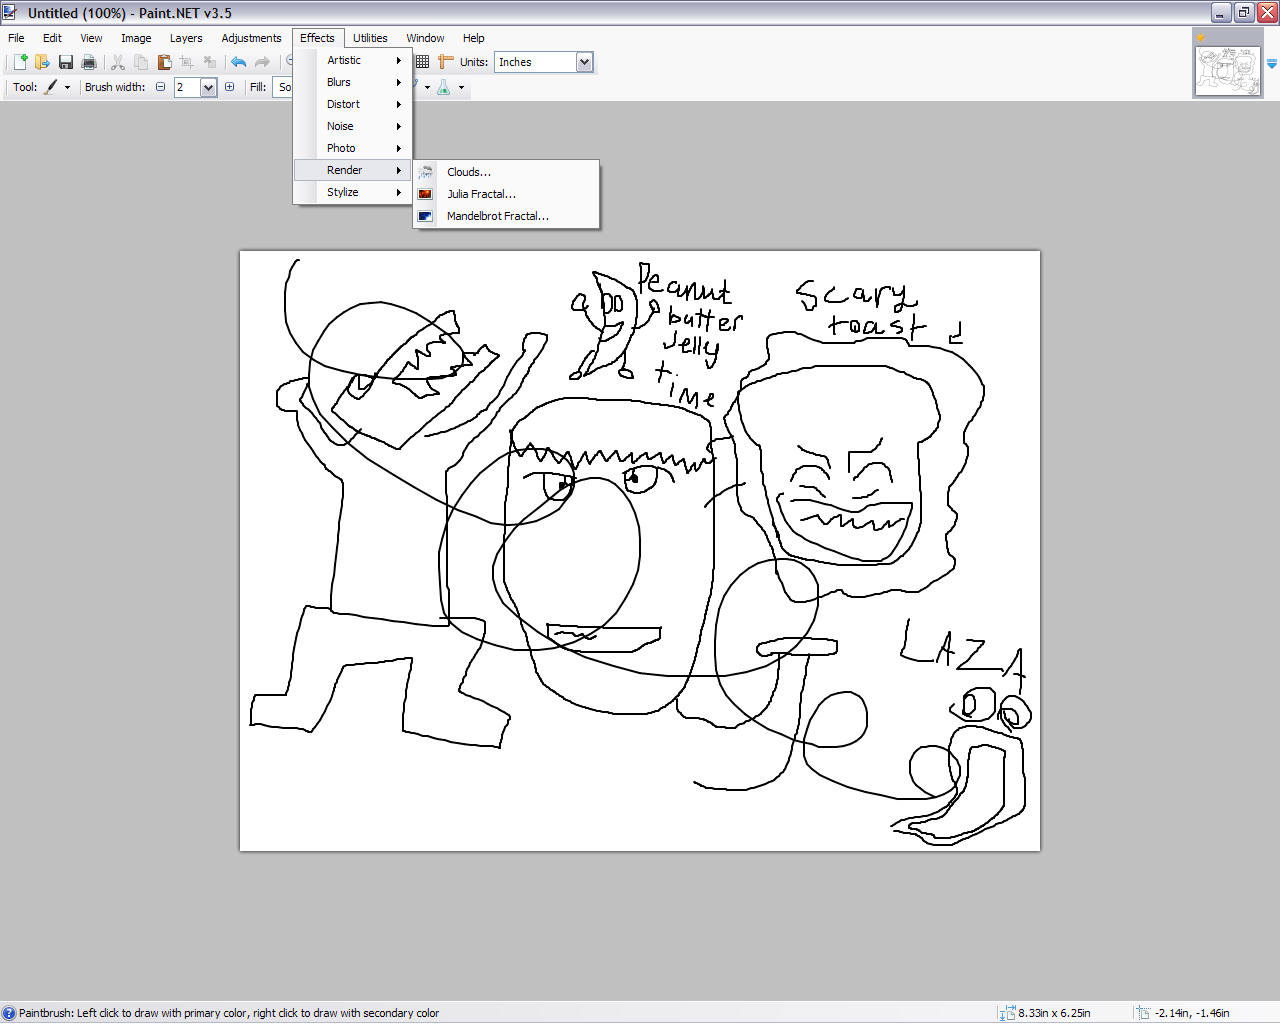Open the Utilities menu
The width and height of the screenshot is (1280, 1024).
370,38
